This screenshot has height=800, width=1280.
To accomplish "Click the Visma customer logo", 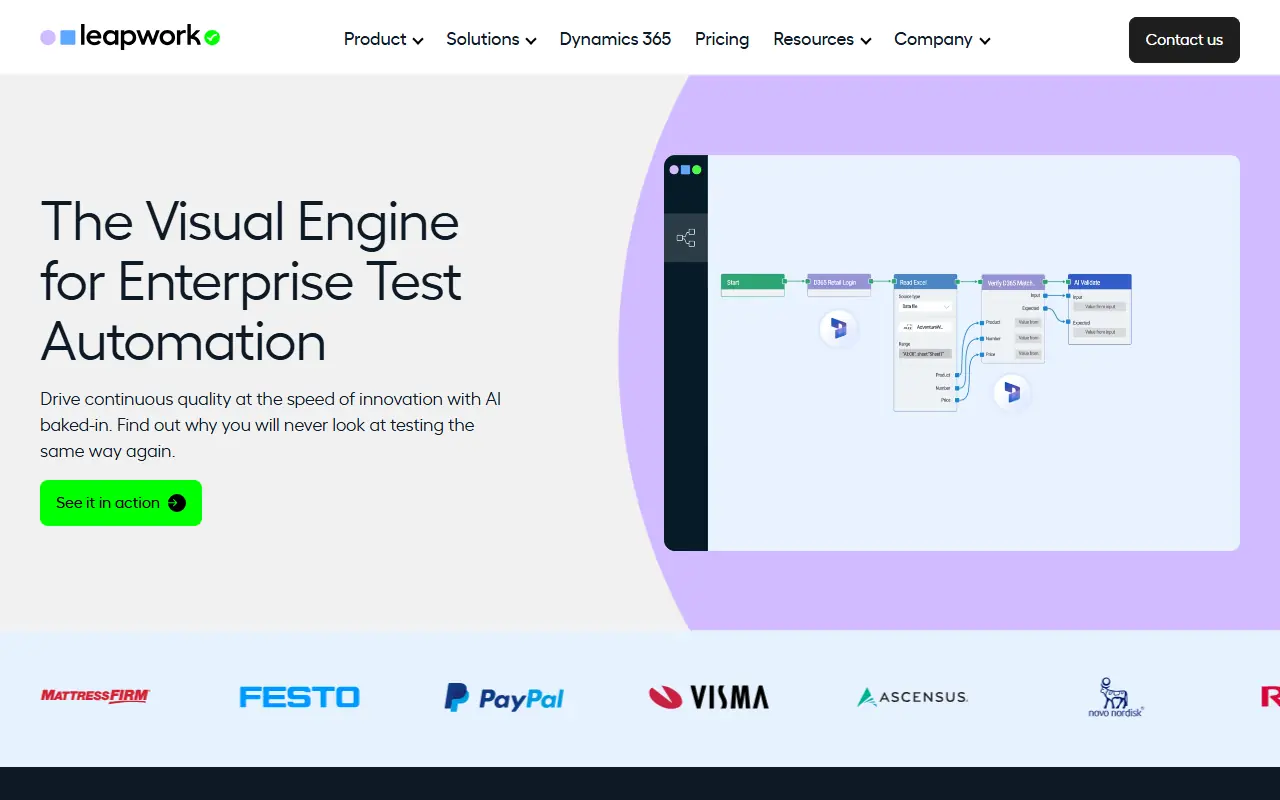I will [x=709, y=697].
